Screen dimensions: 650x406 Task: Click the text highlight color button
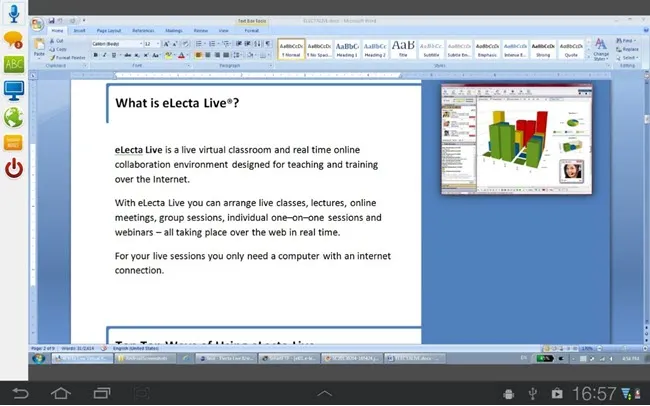click(x=168, y=55)
